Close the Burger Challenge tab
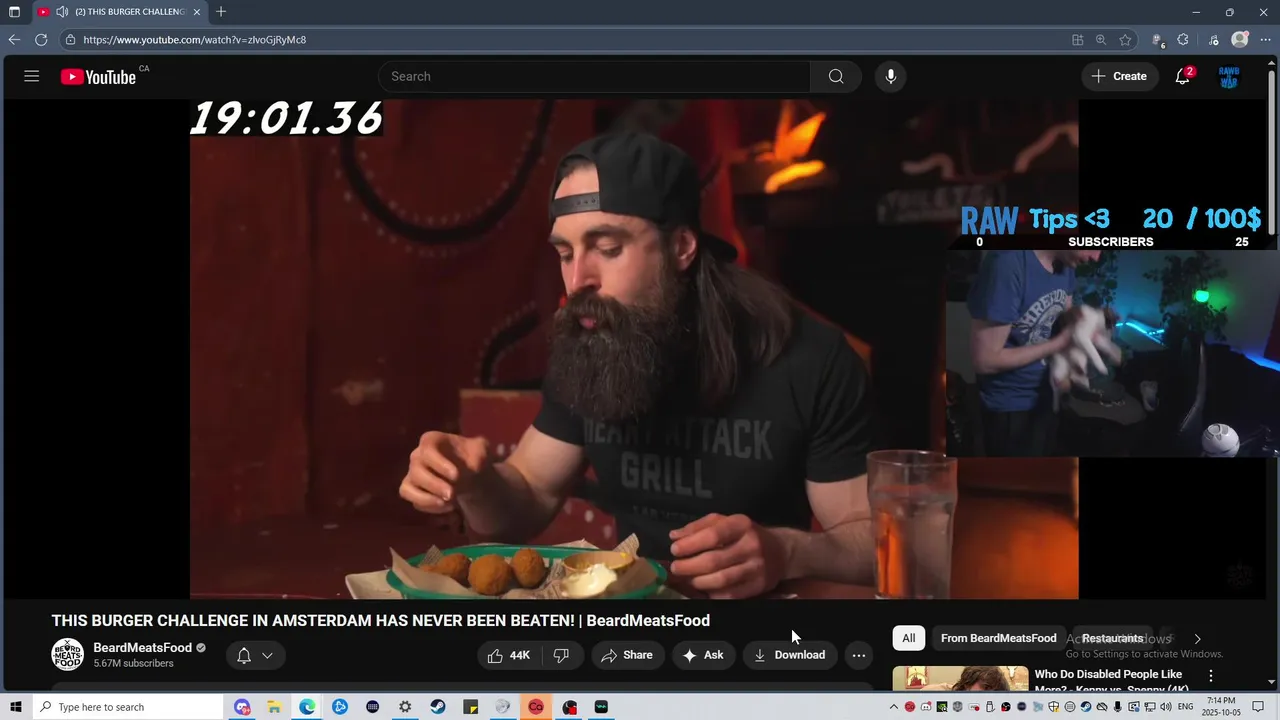This screenshot has width=1280, height=720. [x=197, y=12]
